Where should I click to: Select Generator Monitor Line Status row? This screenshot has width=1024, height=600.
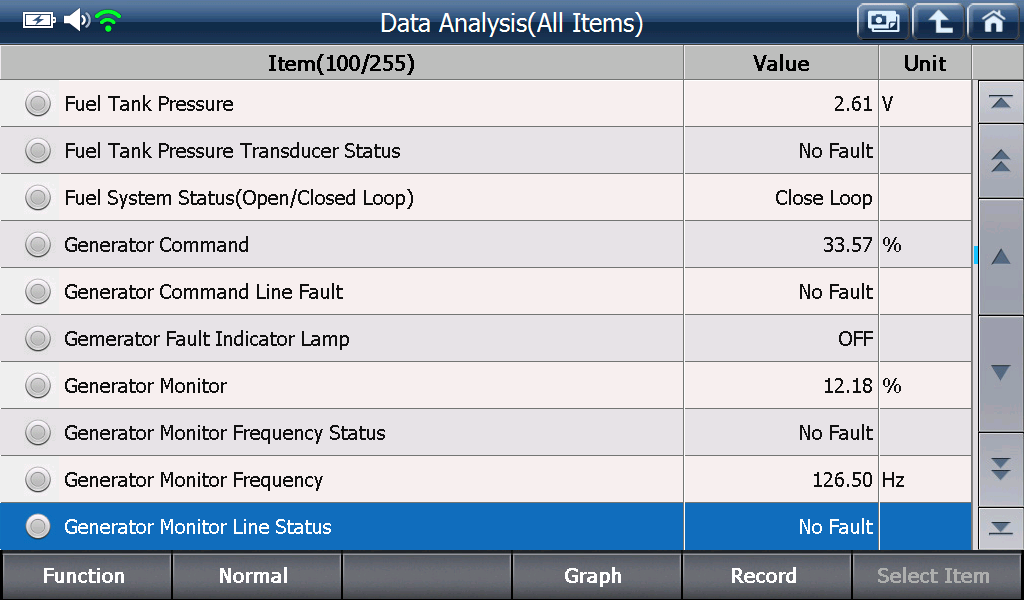coord(486,526)
